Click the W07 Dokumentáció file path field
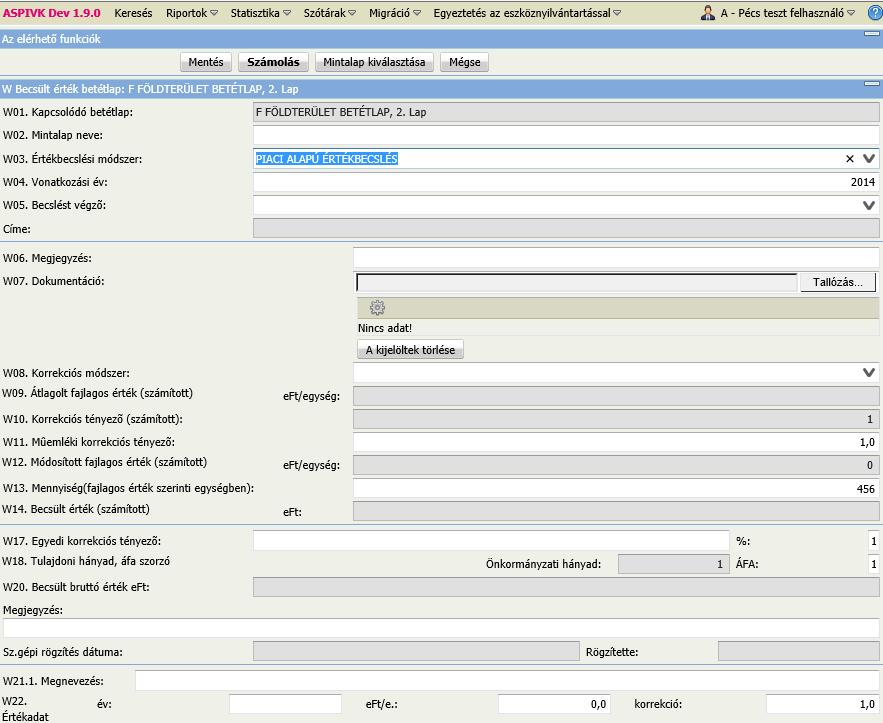Screen dimensions: 883x723 pos(577,282)
